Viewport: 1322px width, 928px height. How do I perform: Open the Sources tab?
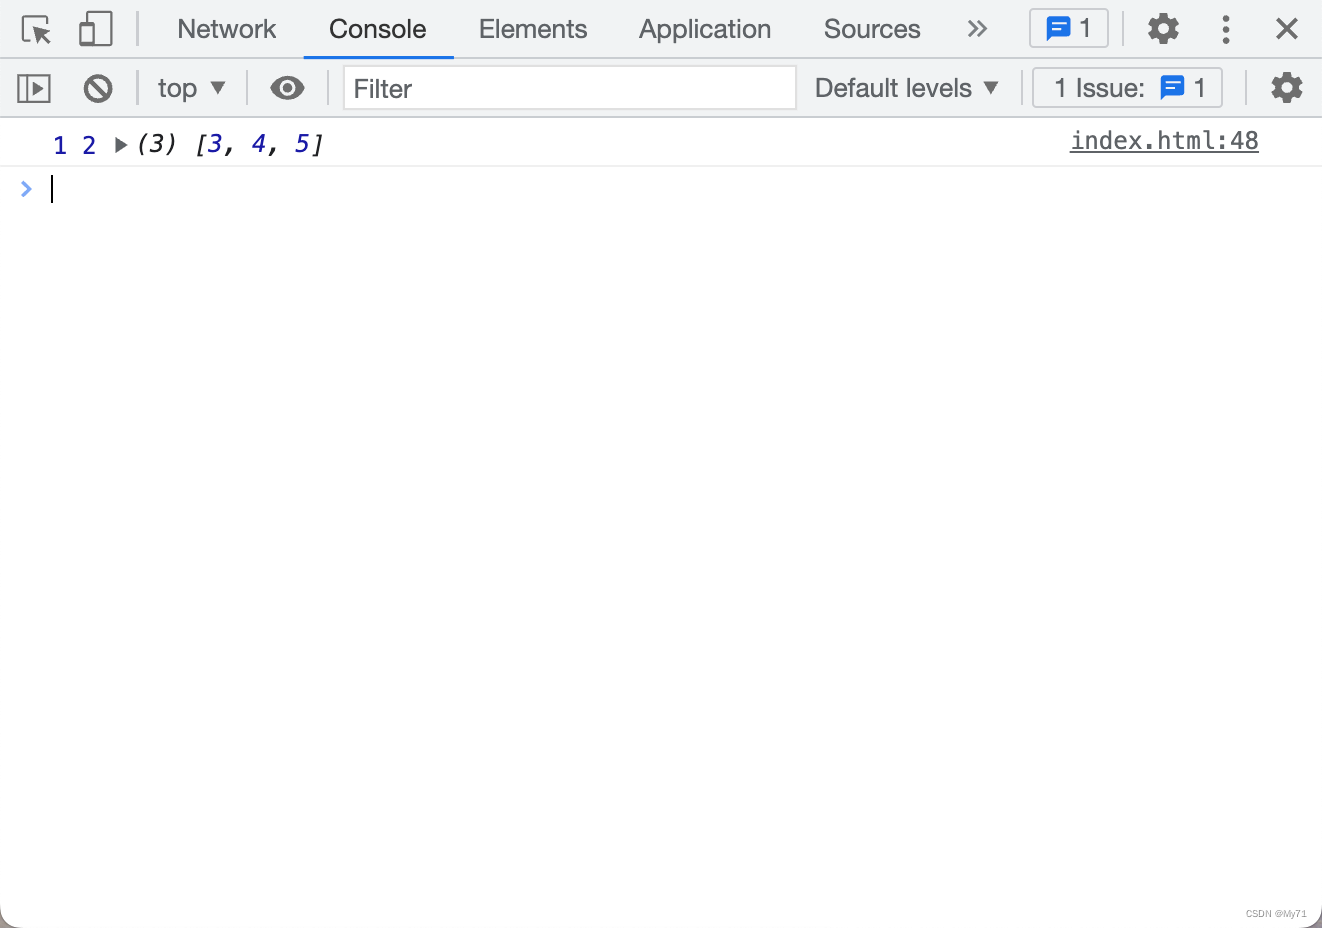click(871, 29)
